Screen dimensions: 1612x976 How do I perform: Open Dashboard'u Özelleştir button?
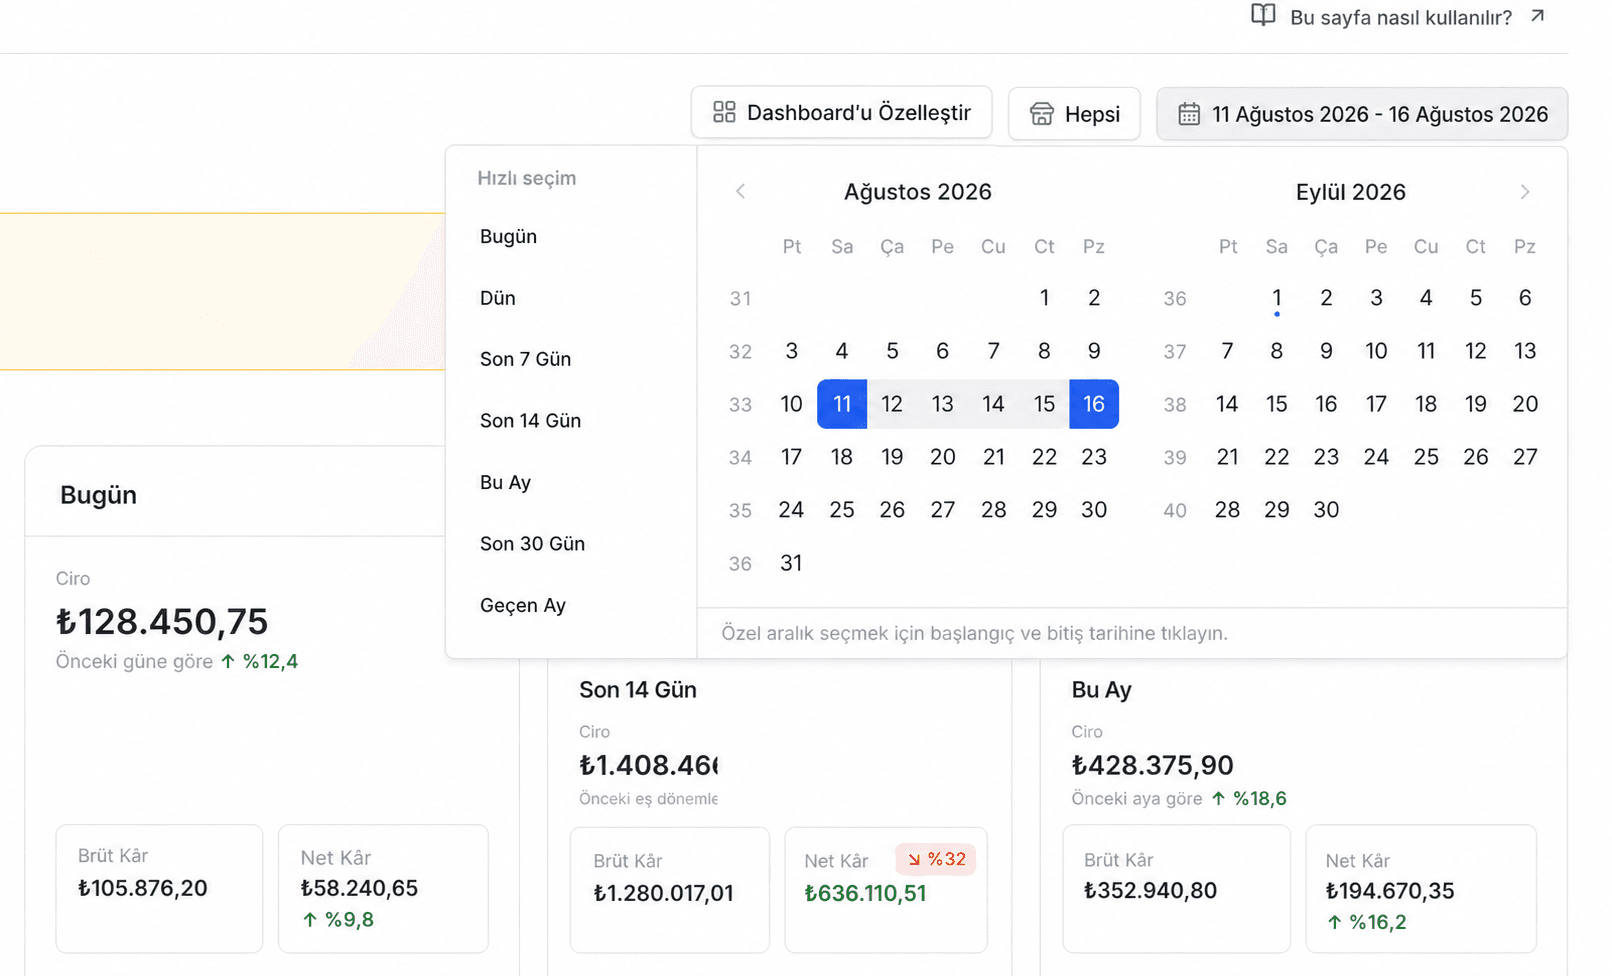point(841,112)
